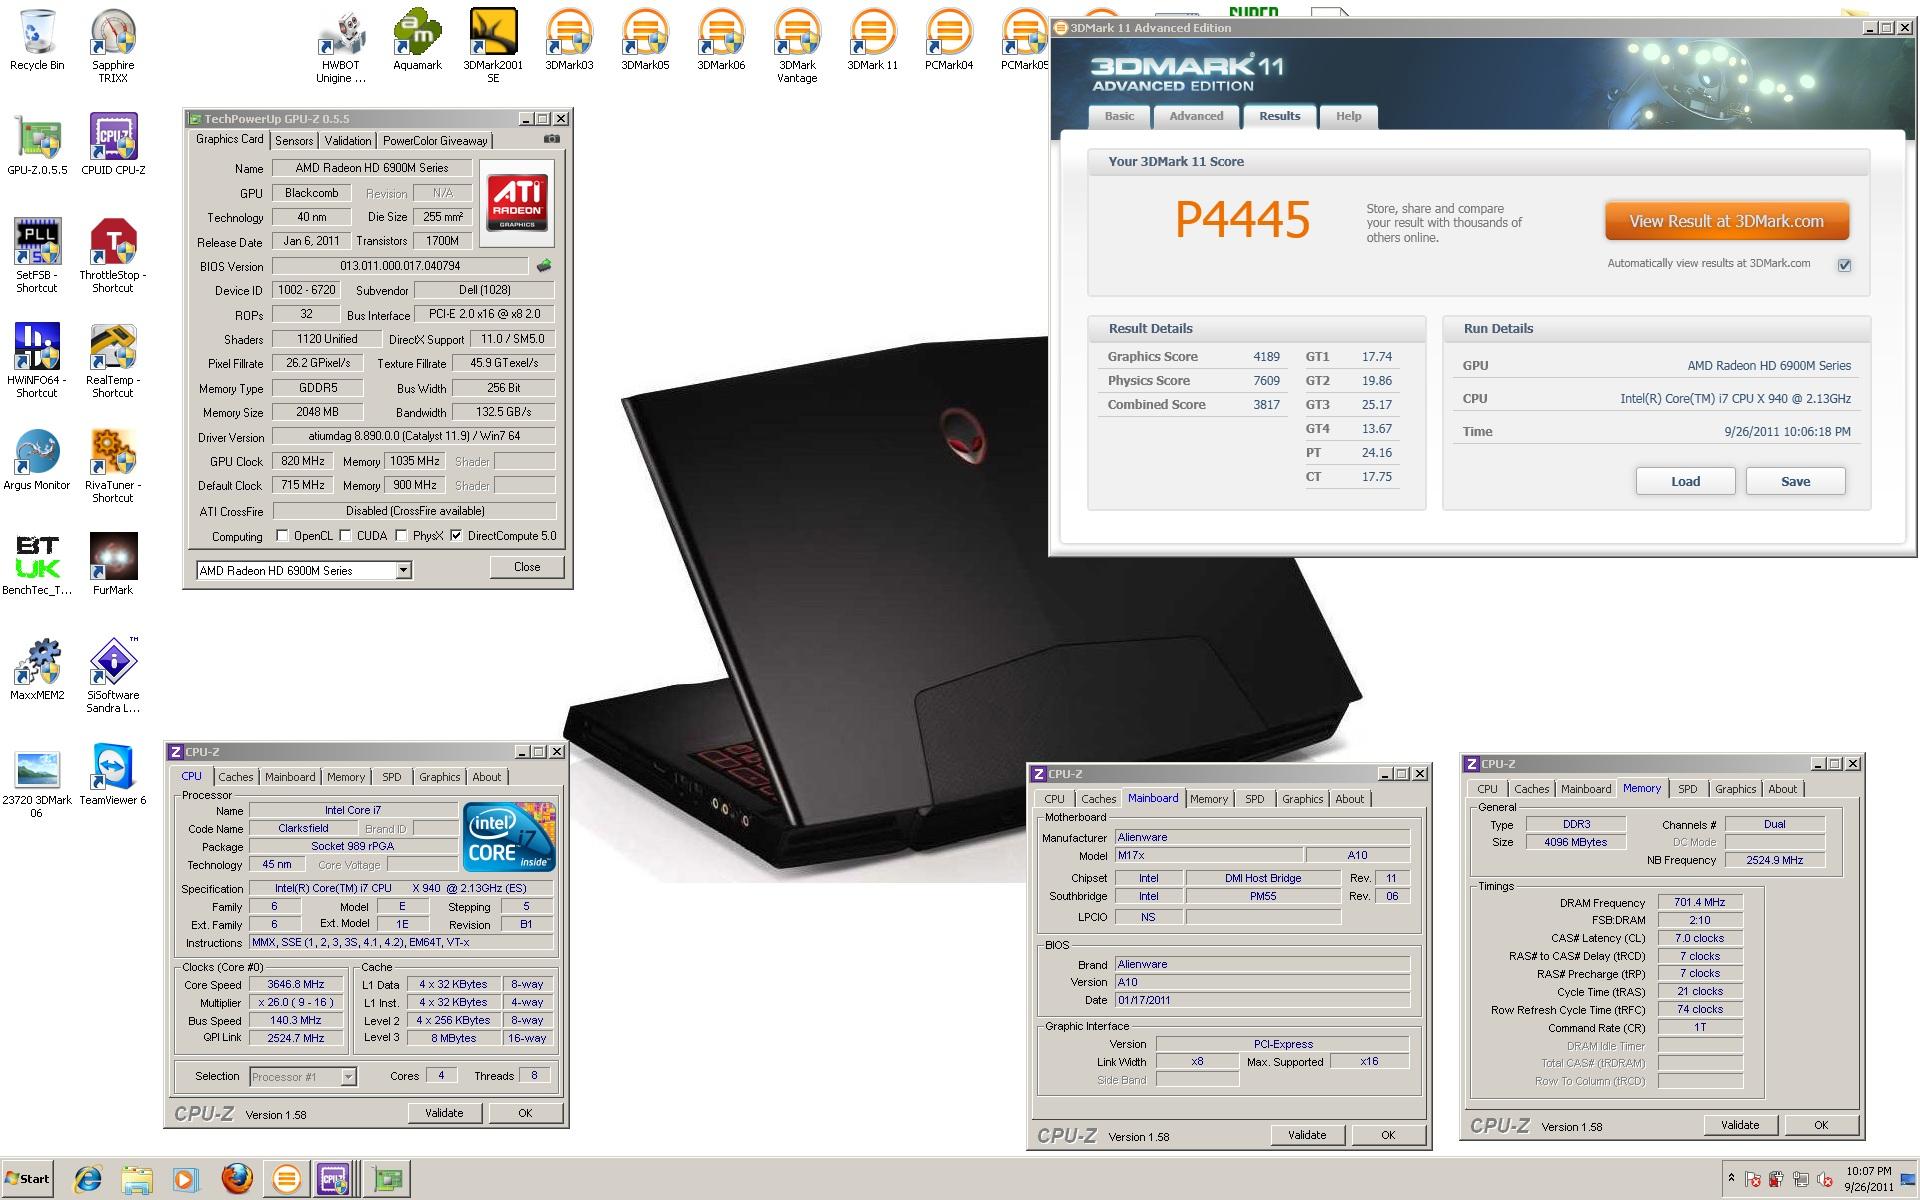Viewport: 1920px width, 1200px height.
Task: Toggle DirectCompute 5.0 checkbox
Action: [x=456, y=536]
